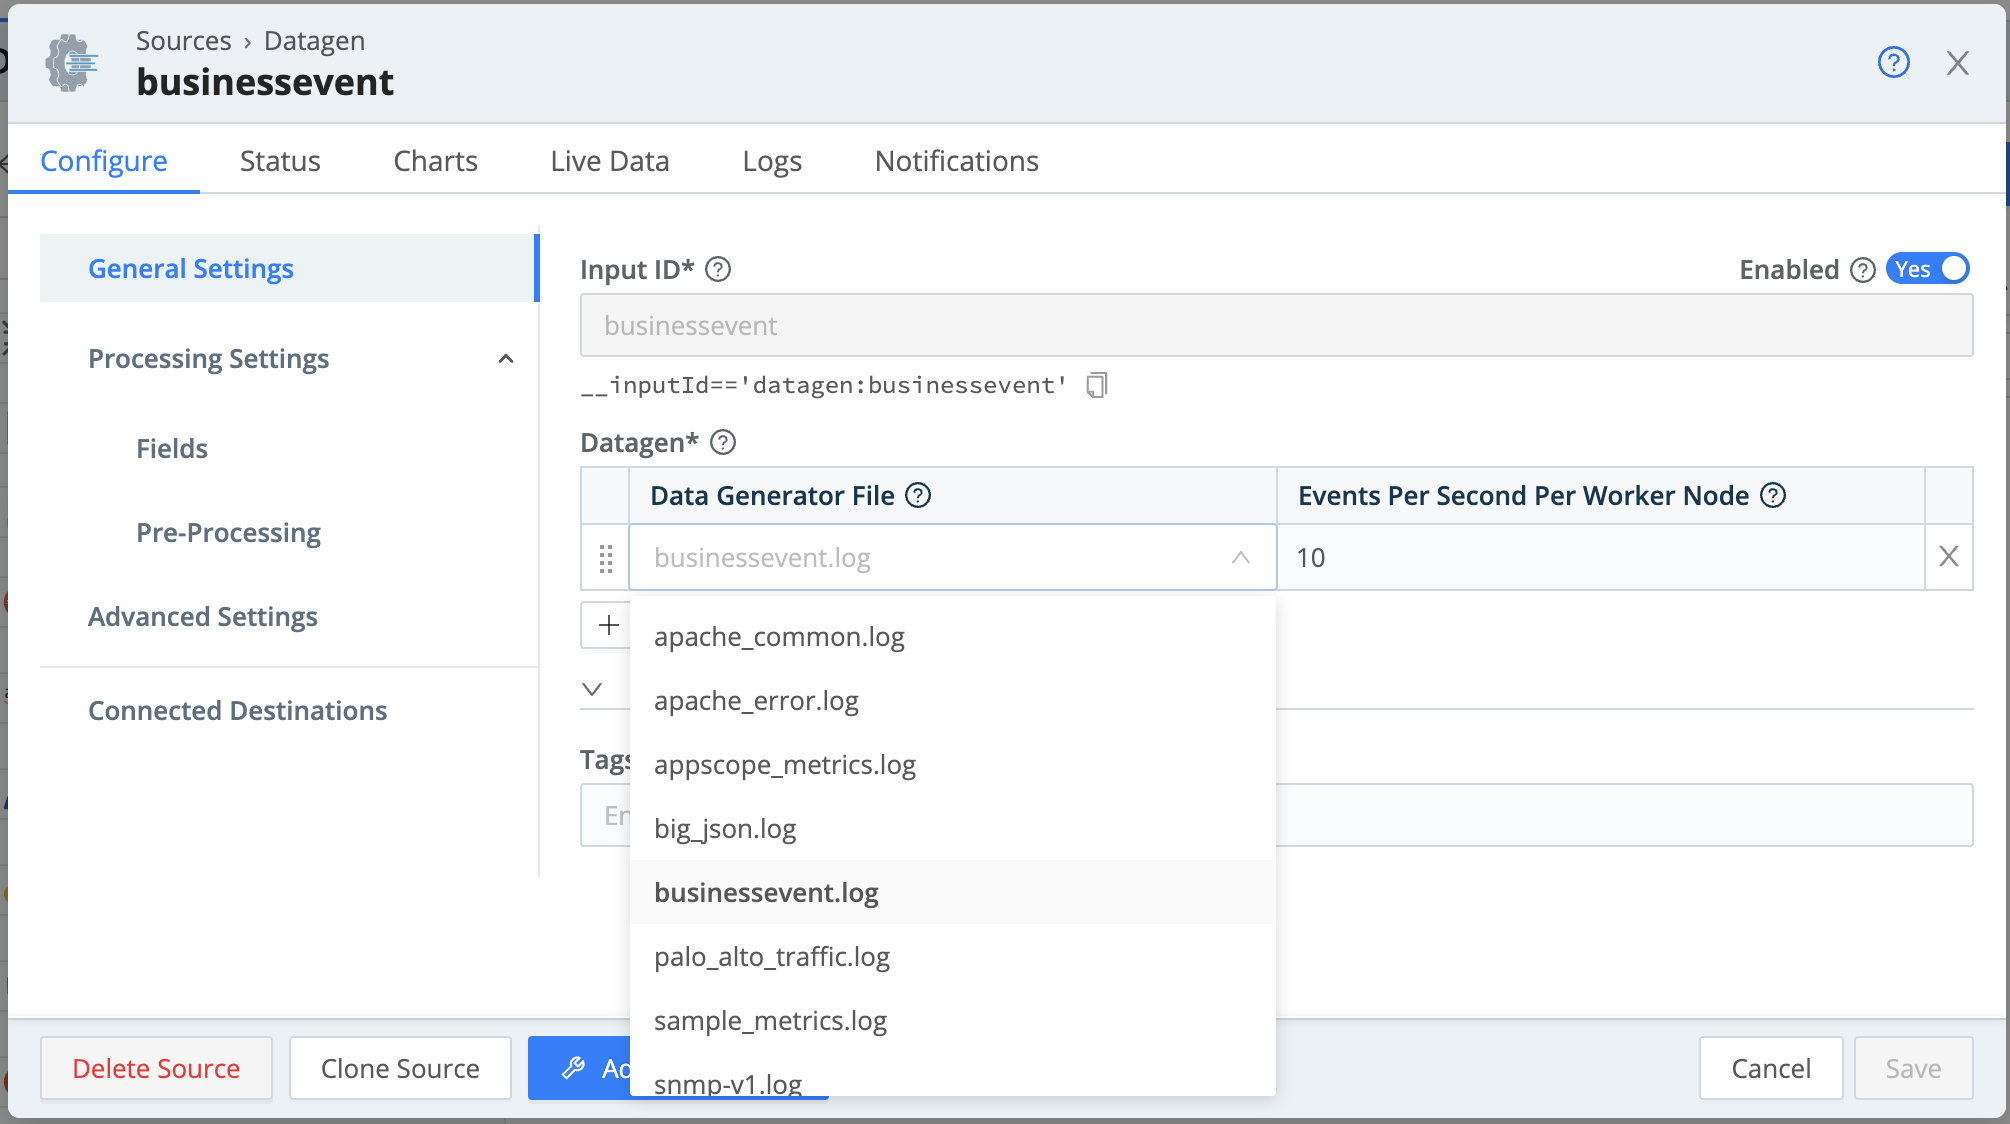Clone this source
Image resolution: width=2010 pixels, height=1124 pixels.
399,1068
